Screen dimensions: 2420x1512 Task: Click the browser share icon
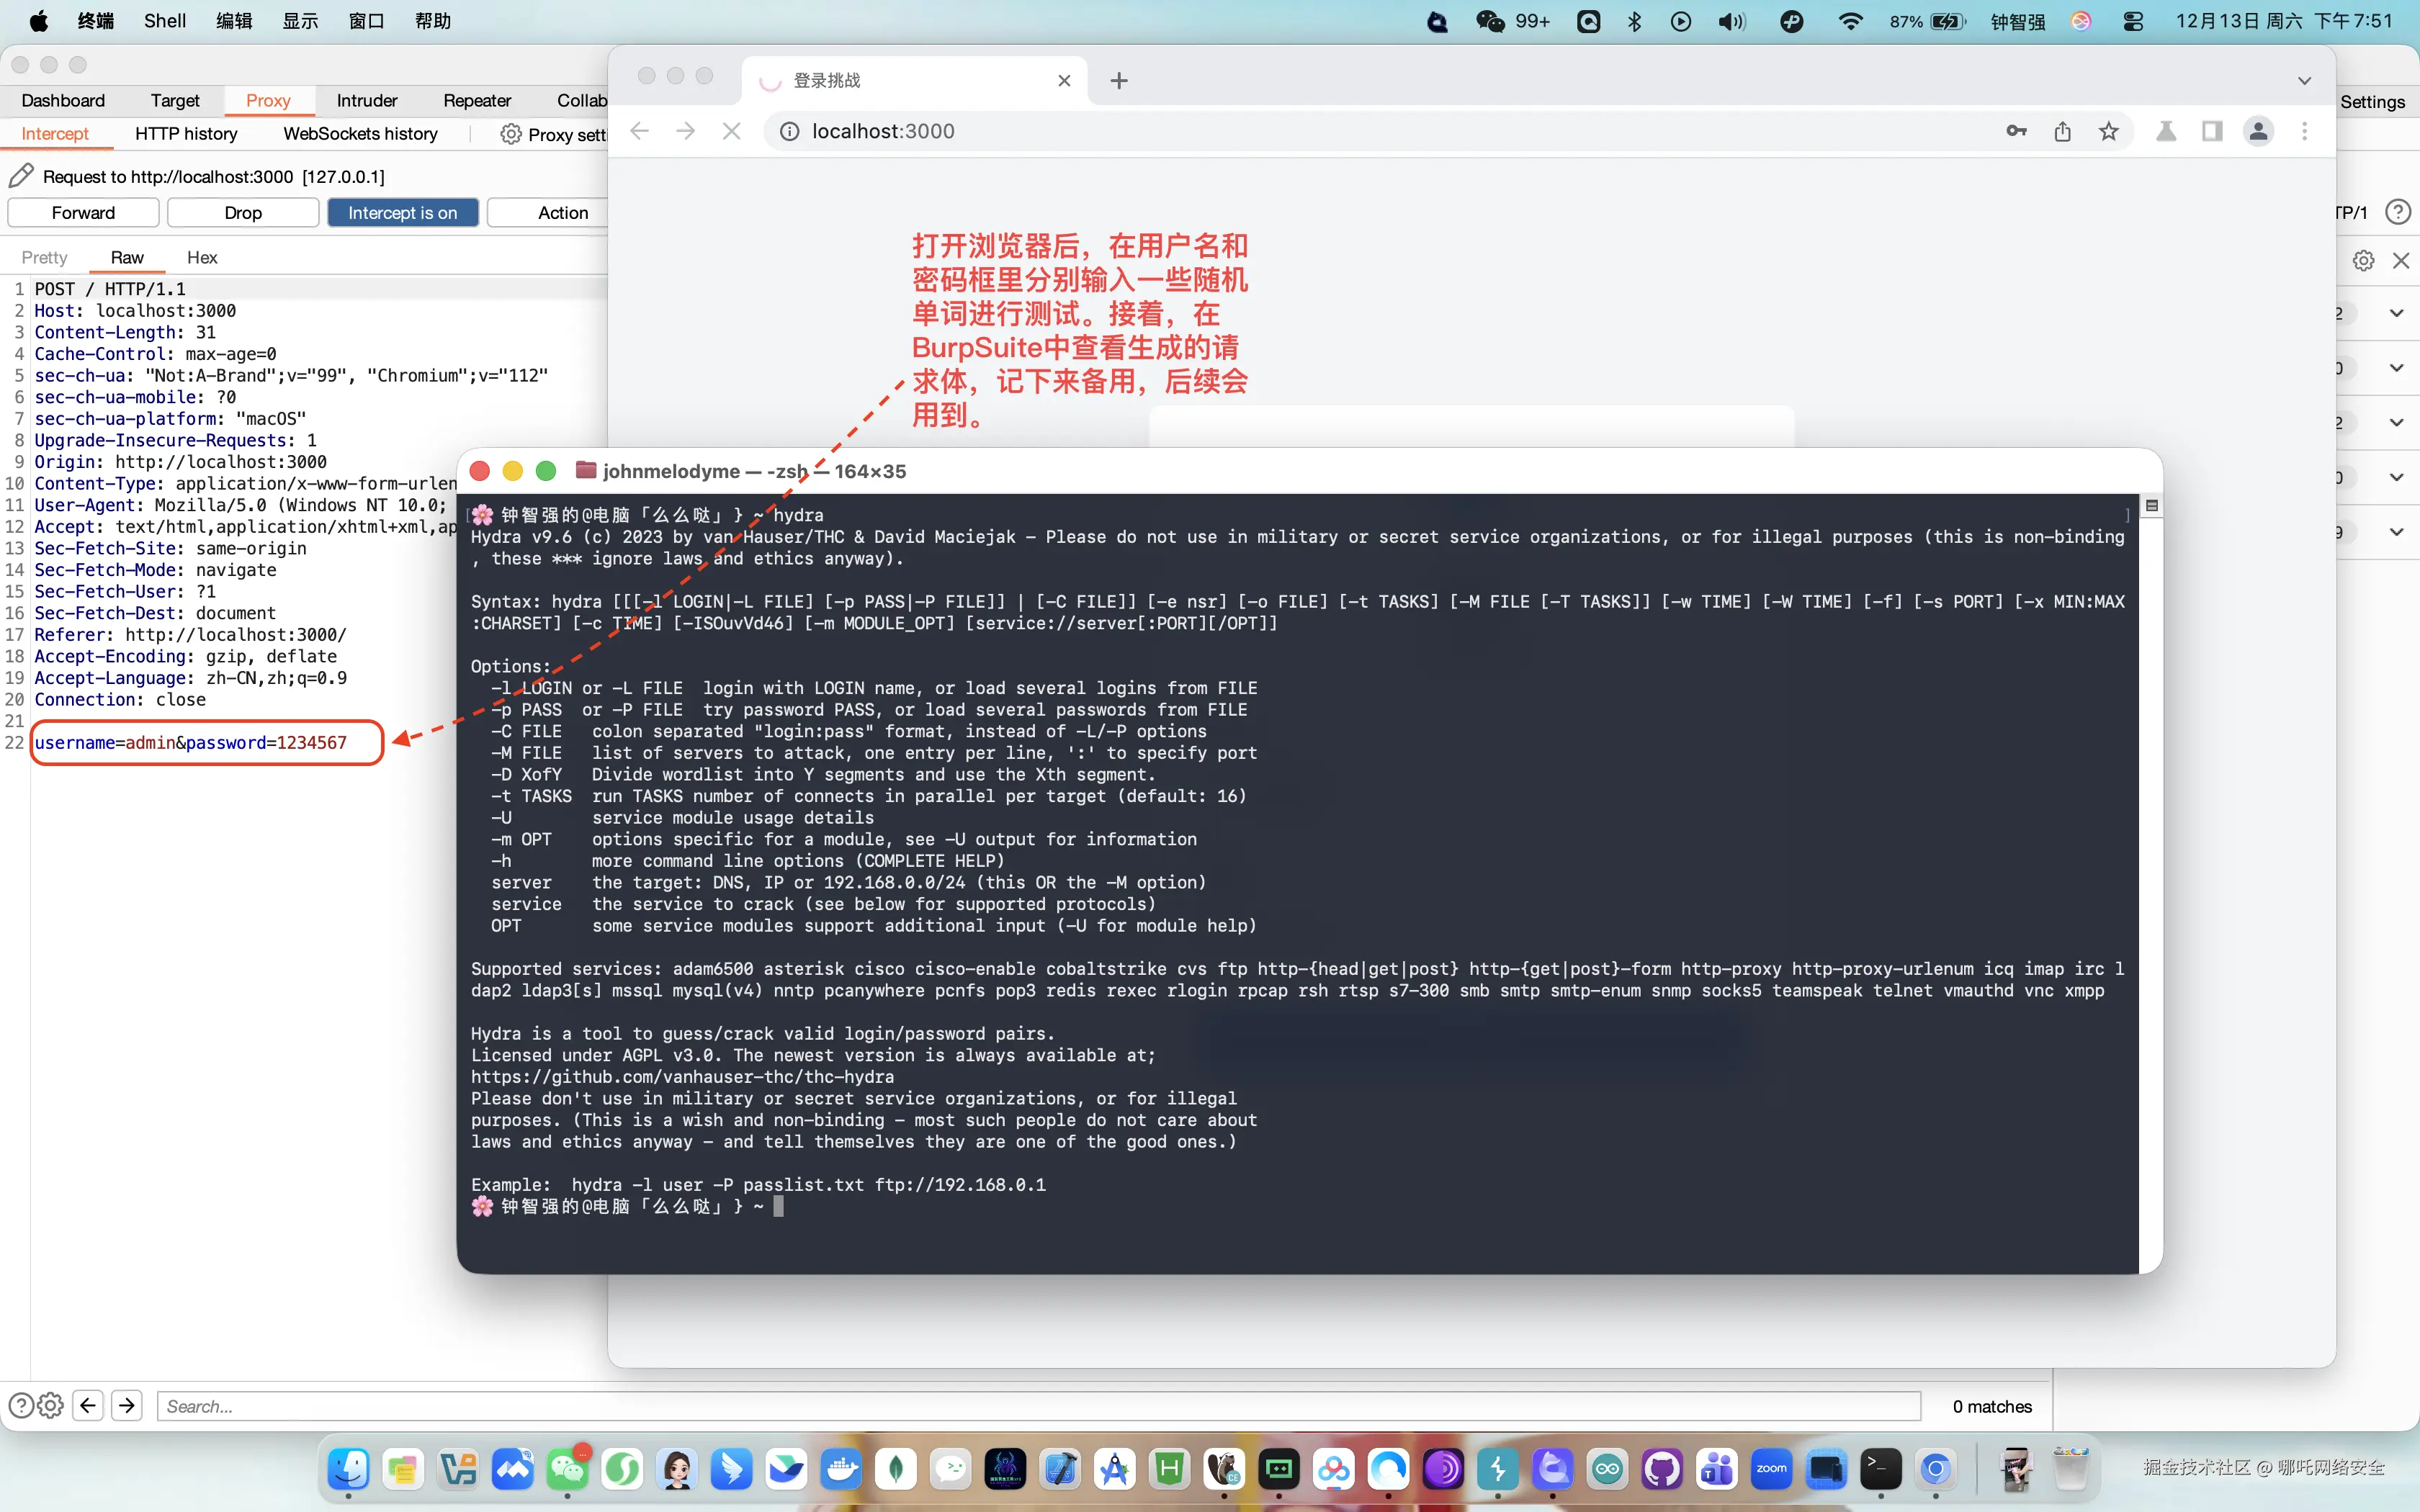[2062, 131]
